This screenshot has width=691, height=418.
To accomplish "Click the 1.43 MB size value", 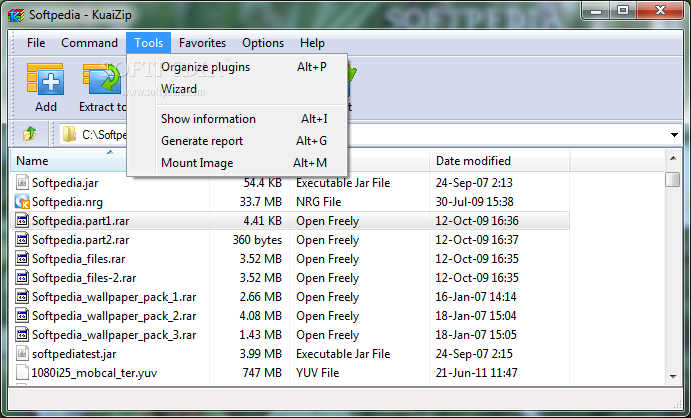I will click(x=260, y=335).
